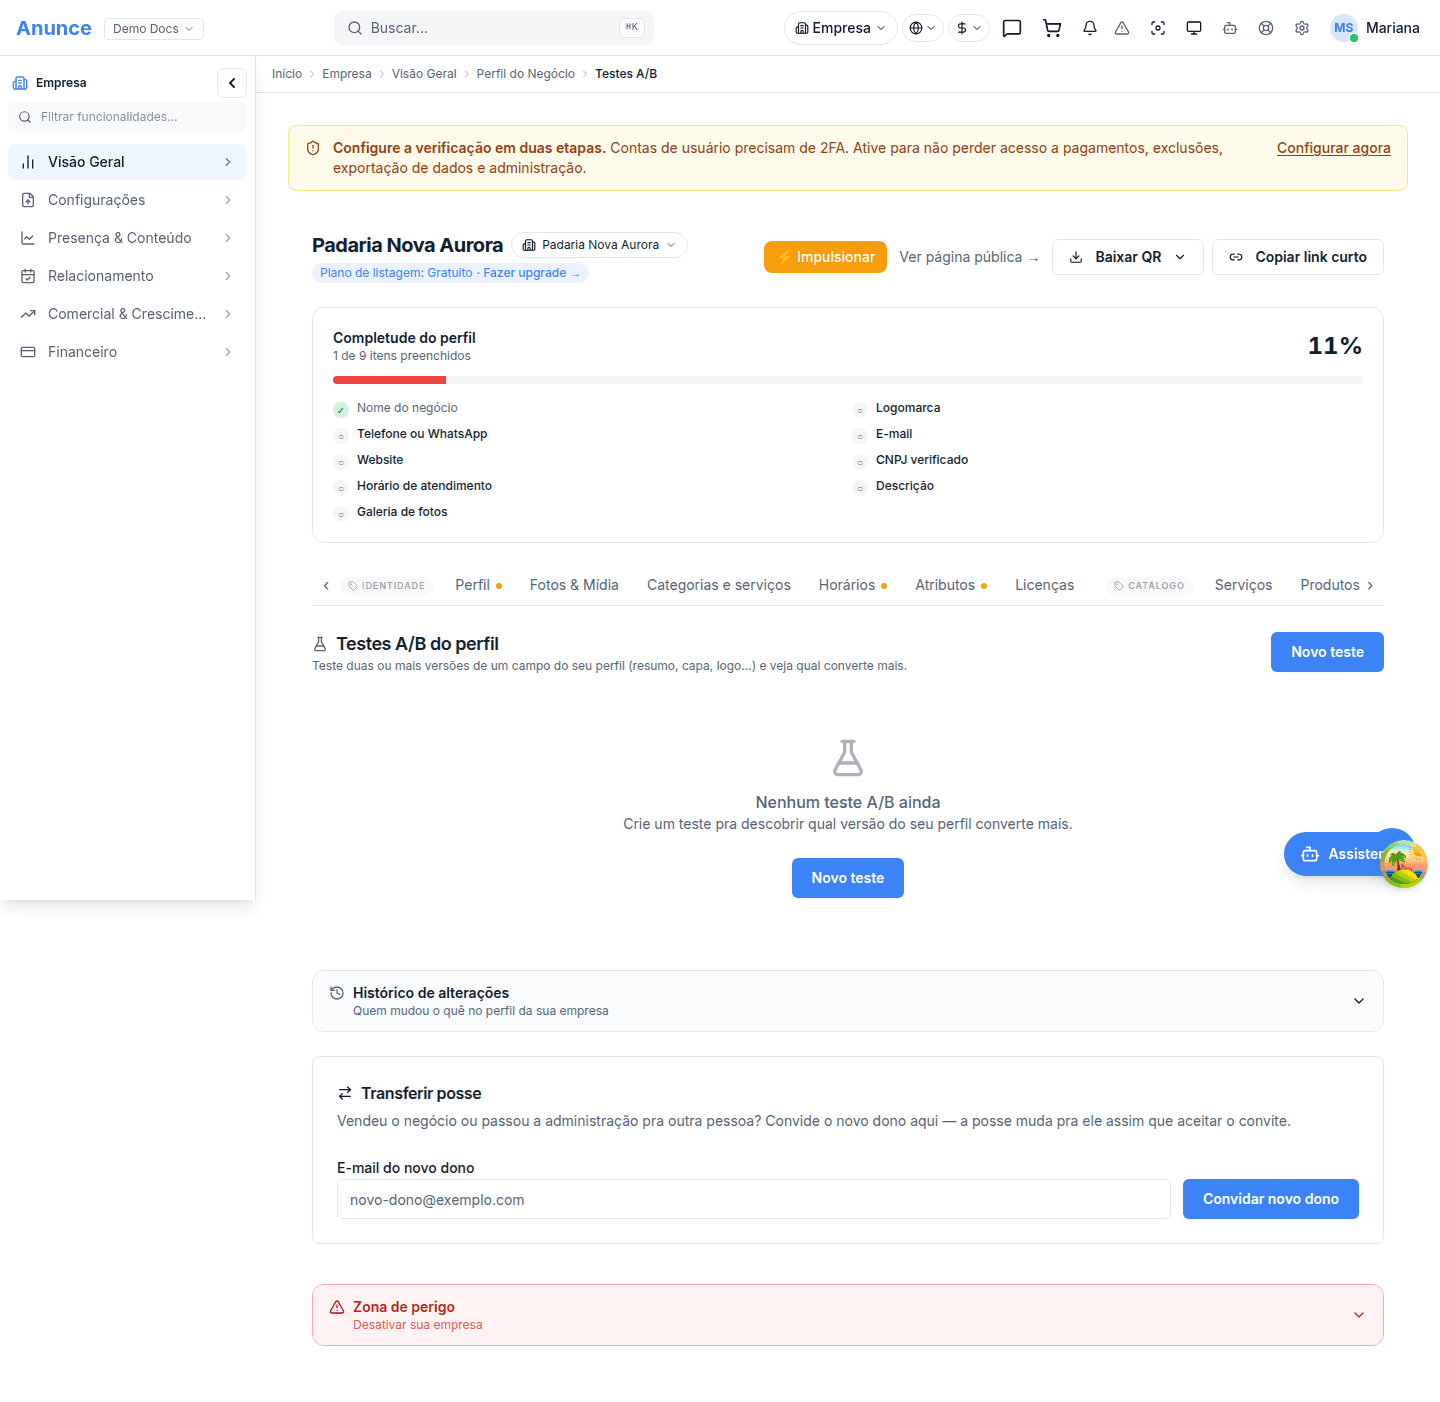The height and width of the screenshot is (1402, 1440).
Task: Open the robot assistant icon in the top bar
Action: coord(1230,28)
